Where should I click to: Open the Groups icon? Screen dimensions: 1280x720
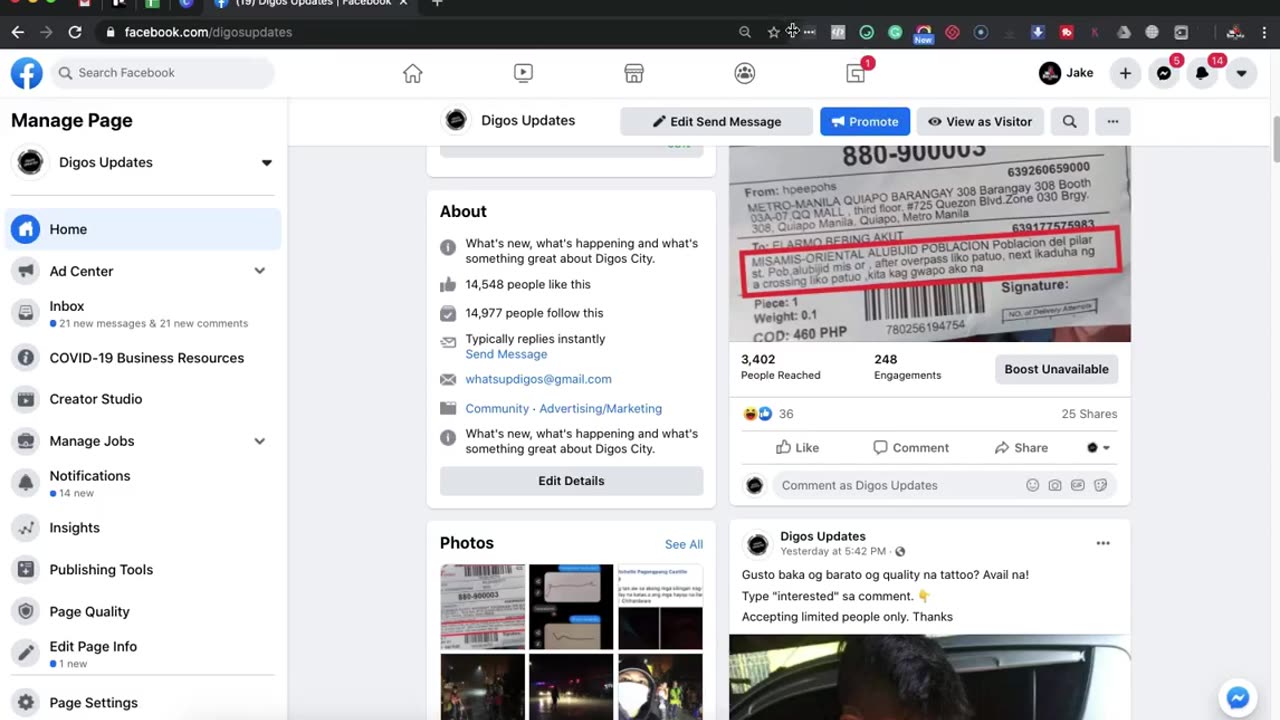(x=745, y=73)
